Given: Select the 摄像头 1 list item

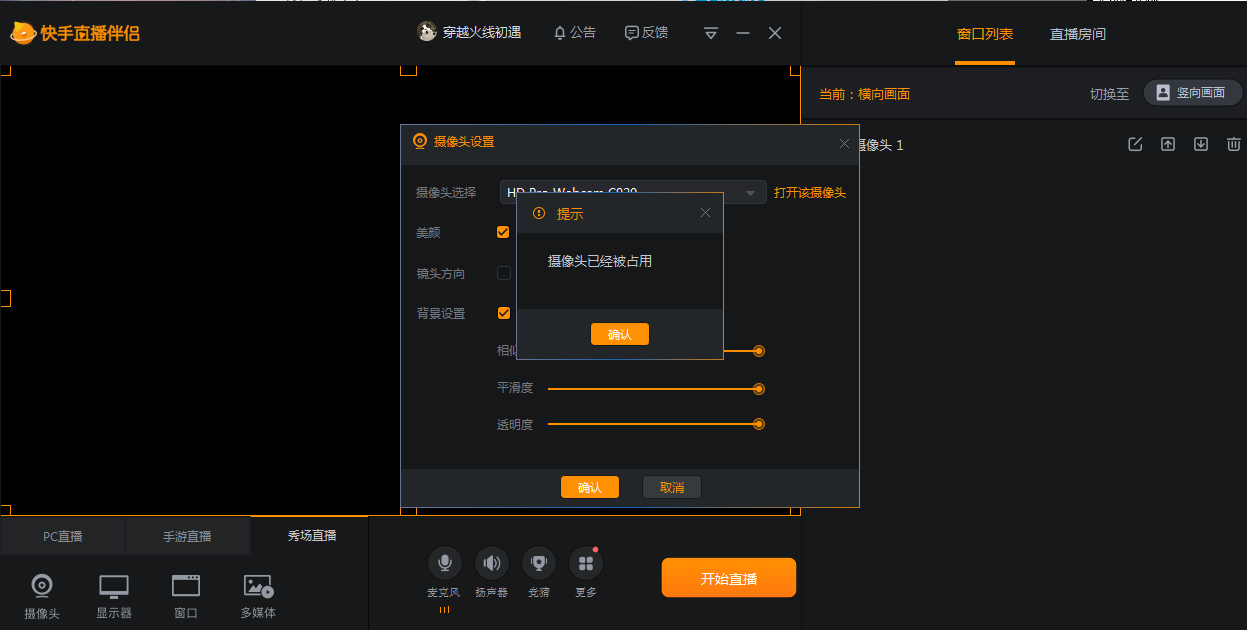Looking at the screenshot, I should tap(1024, 145).
